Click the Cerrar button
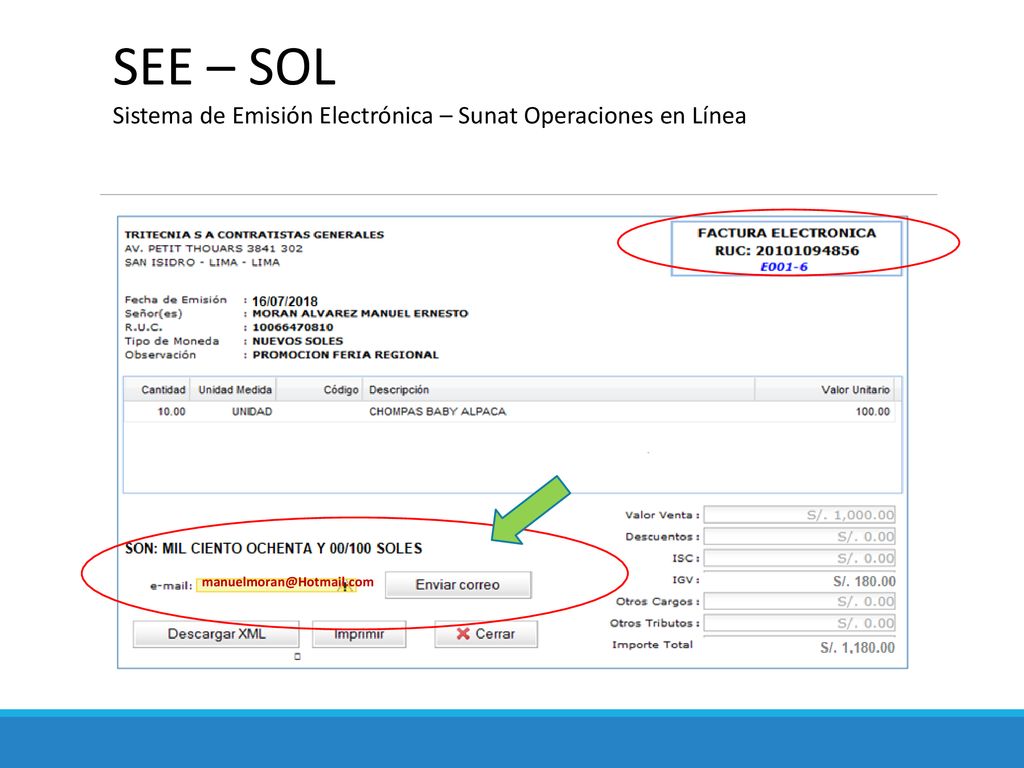Screen dimensions: 1024x768 pyautogui.click(x=486, y=634)
